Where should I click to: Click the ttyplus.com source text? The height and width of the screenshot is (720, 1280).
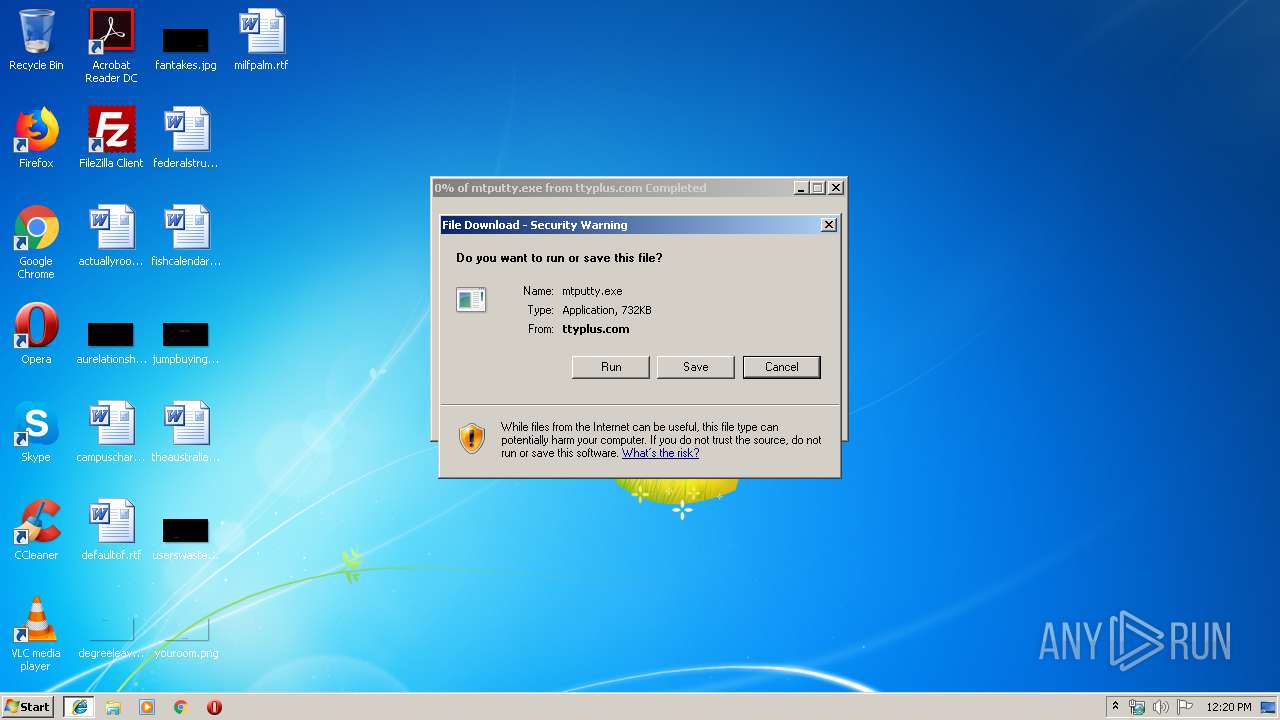coord(595,329)
